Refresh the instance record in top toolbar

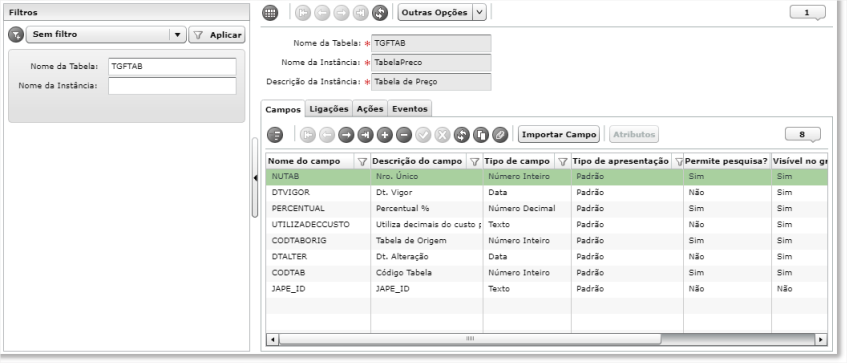pos(380,13)
